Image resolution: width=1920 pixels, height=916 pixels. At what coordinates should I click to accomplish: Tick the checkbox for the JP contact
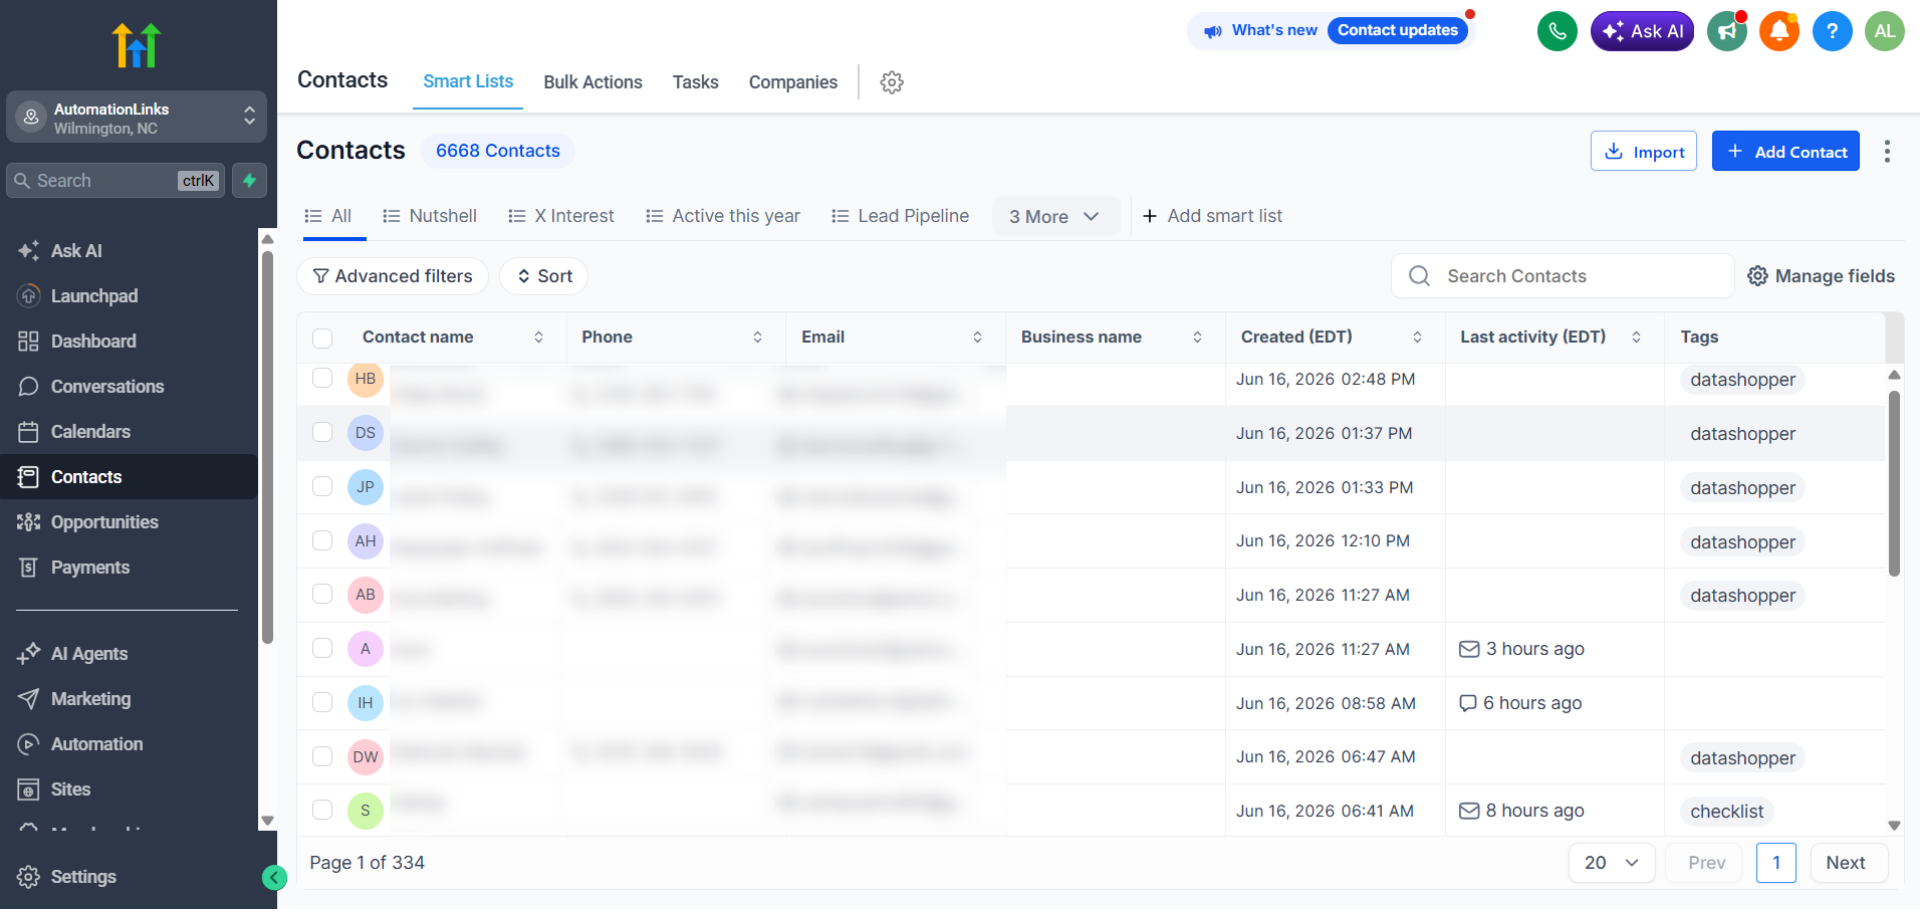322,486
